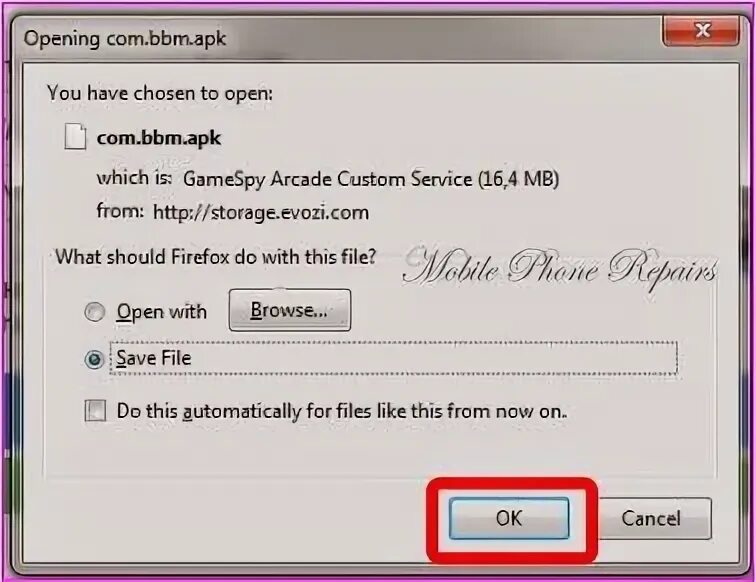756x582 pixels.
Task: Click the Save File label text
Action: coord(154,358)
